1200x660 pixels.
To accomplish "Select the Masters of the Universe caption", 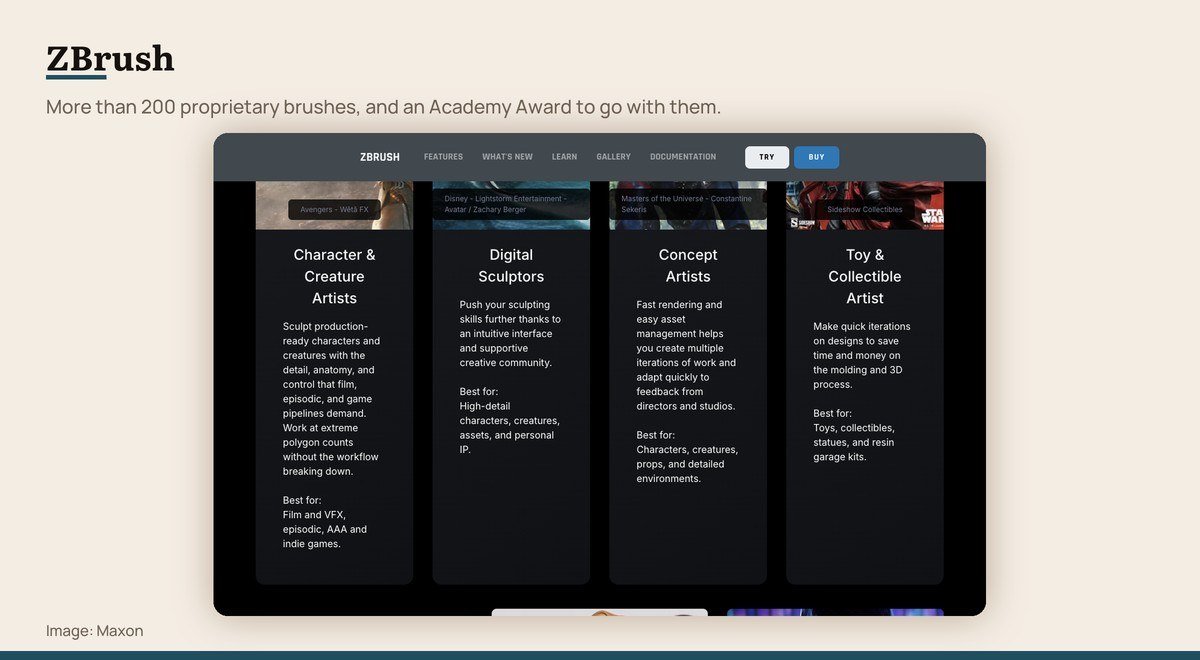I will (x=688, y=204).
